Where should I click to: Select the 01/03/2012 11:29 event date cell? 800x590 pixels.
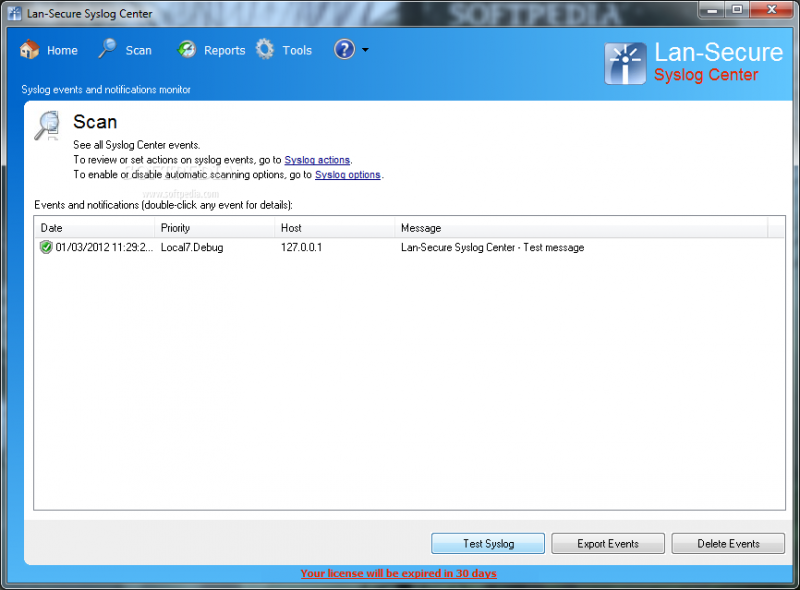click(104, 248)
